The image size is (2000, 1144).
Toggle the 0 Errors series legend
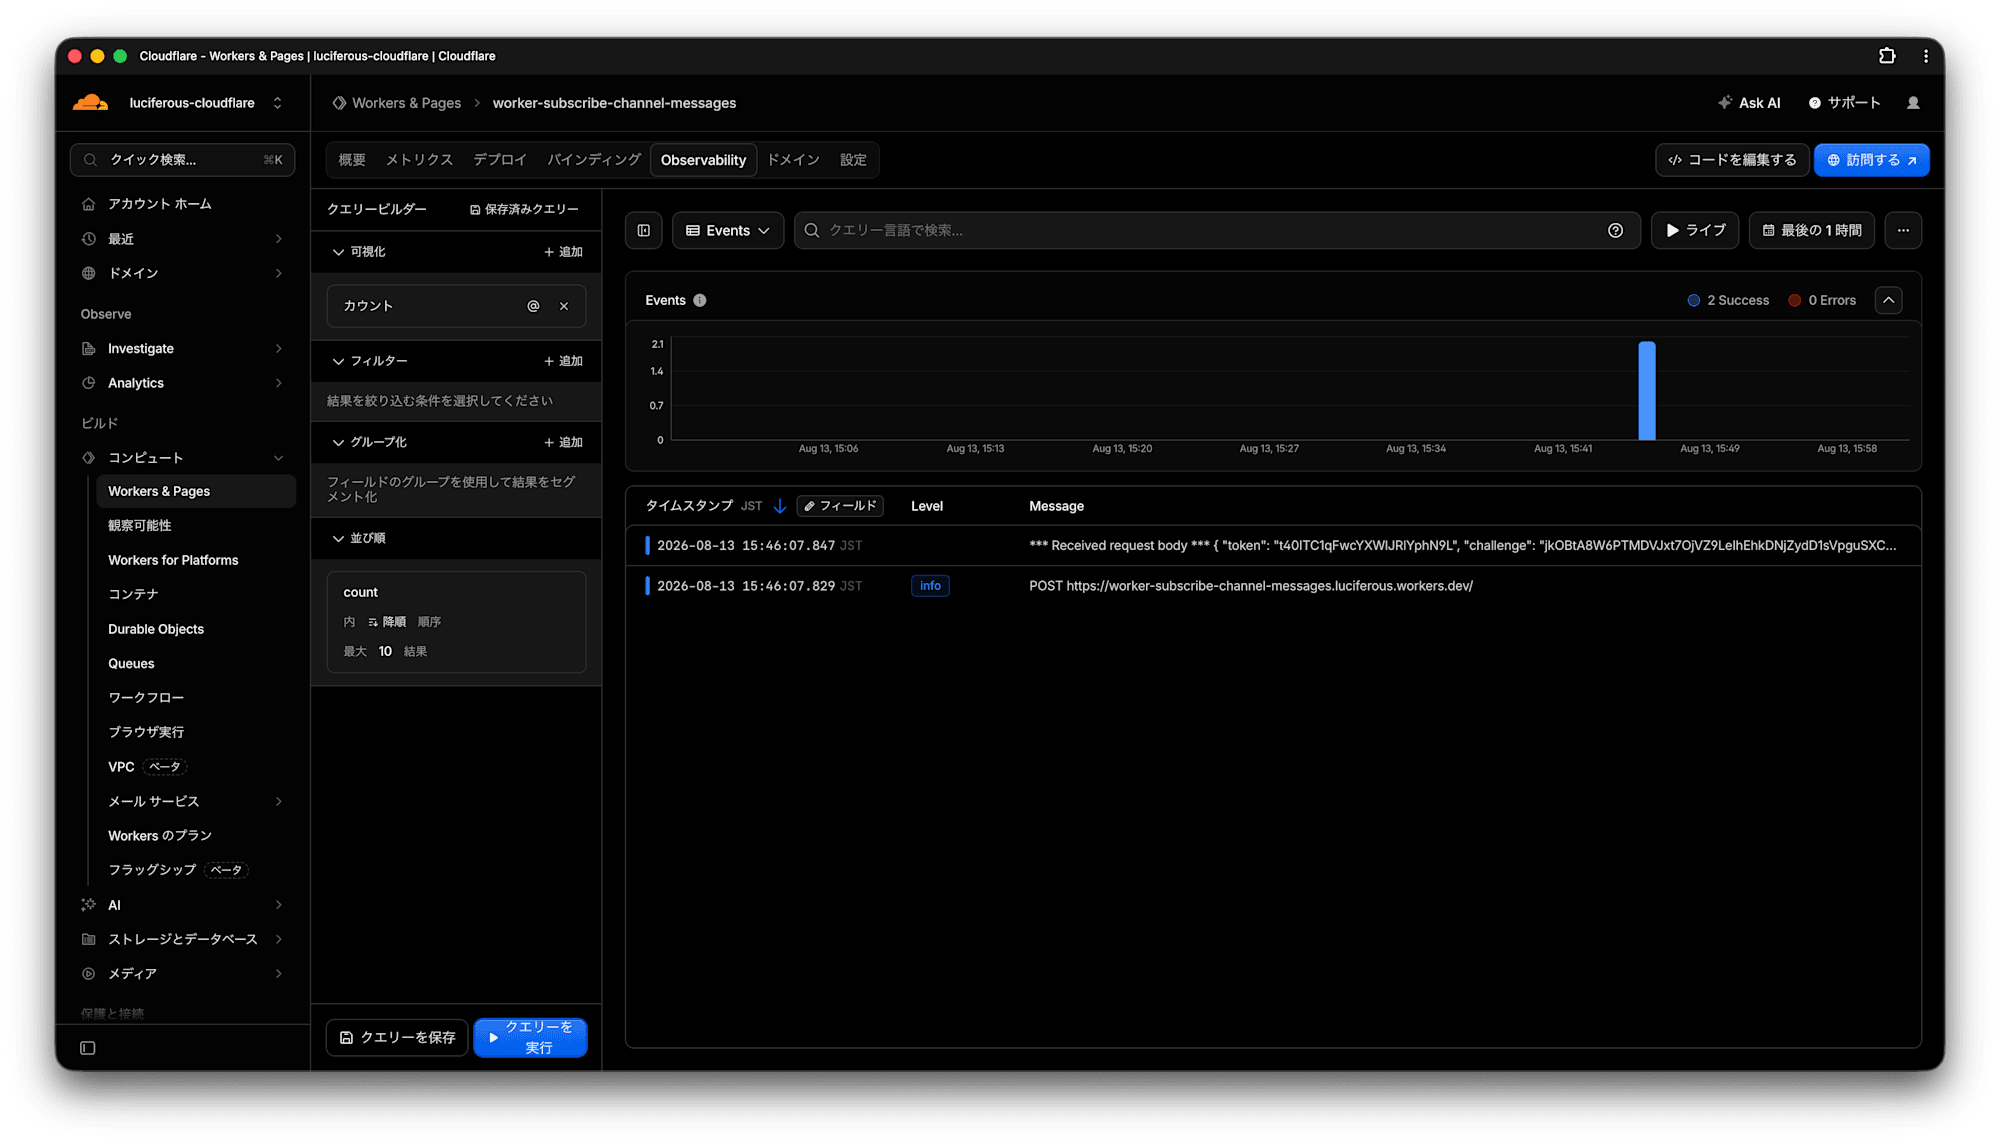tap(1822, 300)
